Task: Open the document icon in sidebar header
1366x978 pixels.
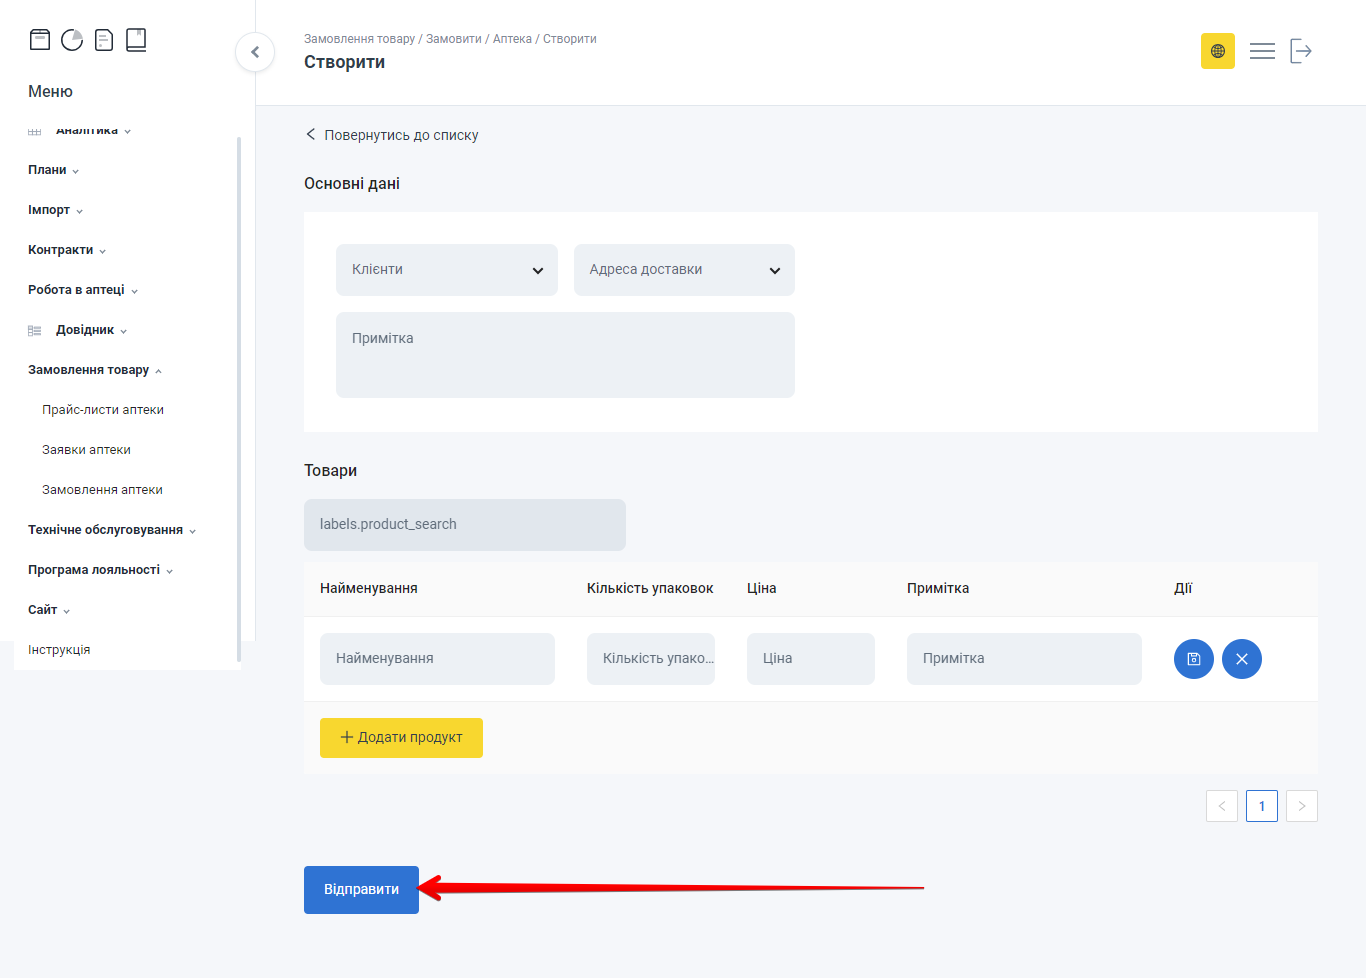Action: [104, 40]
